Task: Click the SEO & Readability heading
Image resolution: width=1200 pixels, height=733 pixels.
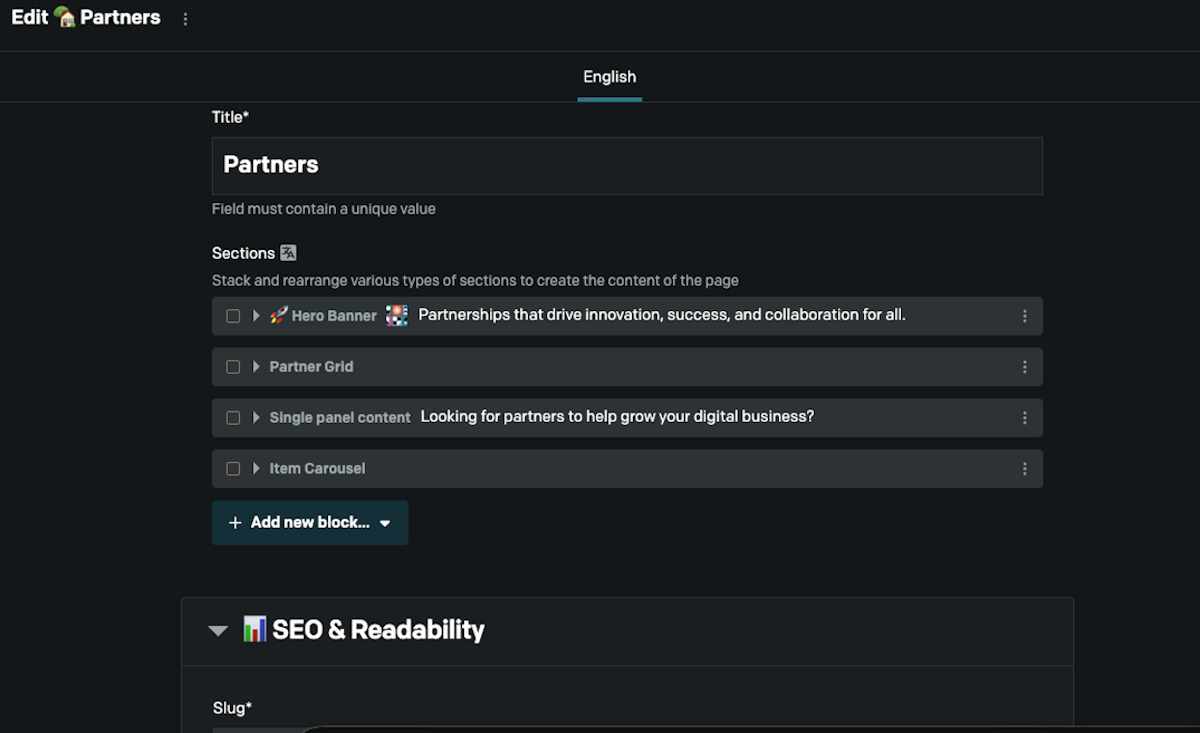Action: coord(378,630)
